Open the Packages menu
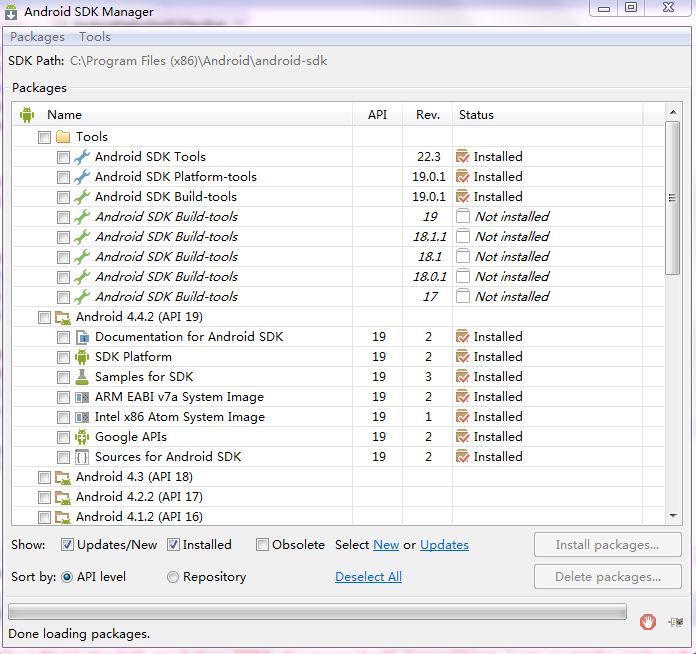Viewport: 696px width, 654px height. 37,37
